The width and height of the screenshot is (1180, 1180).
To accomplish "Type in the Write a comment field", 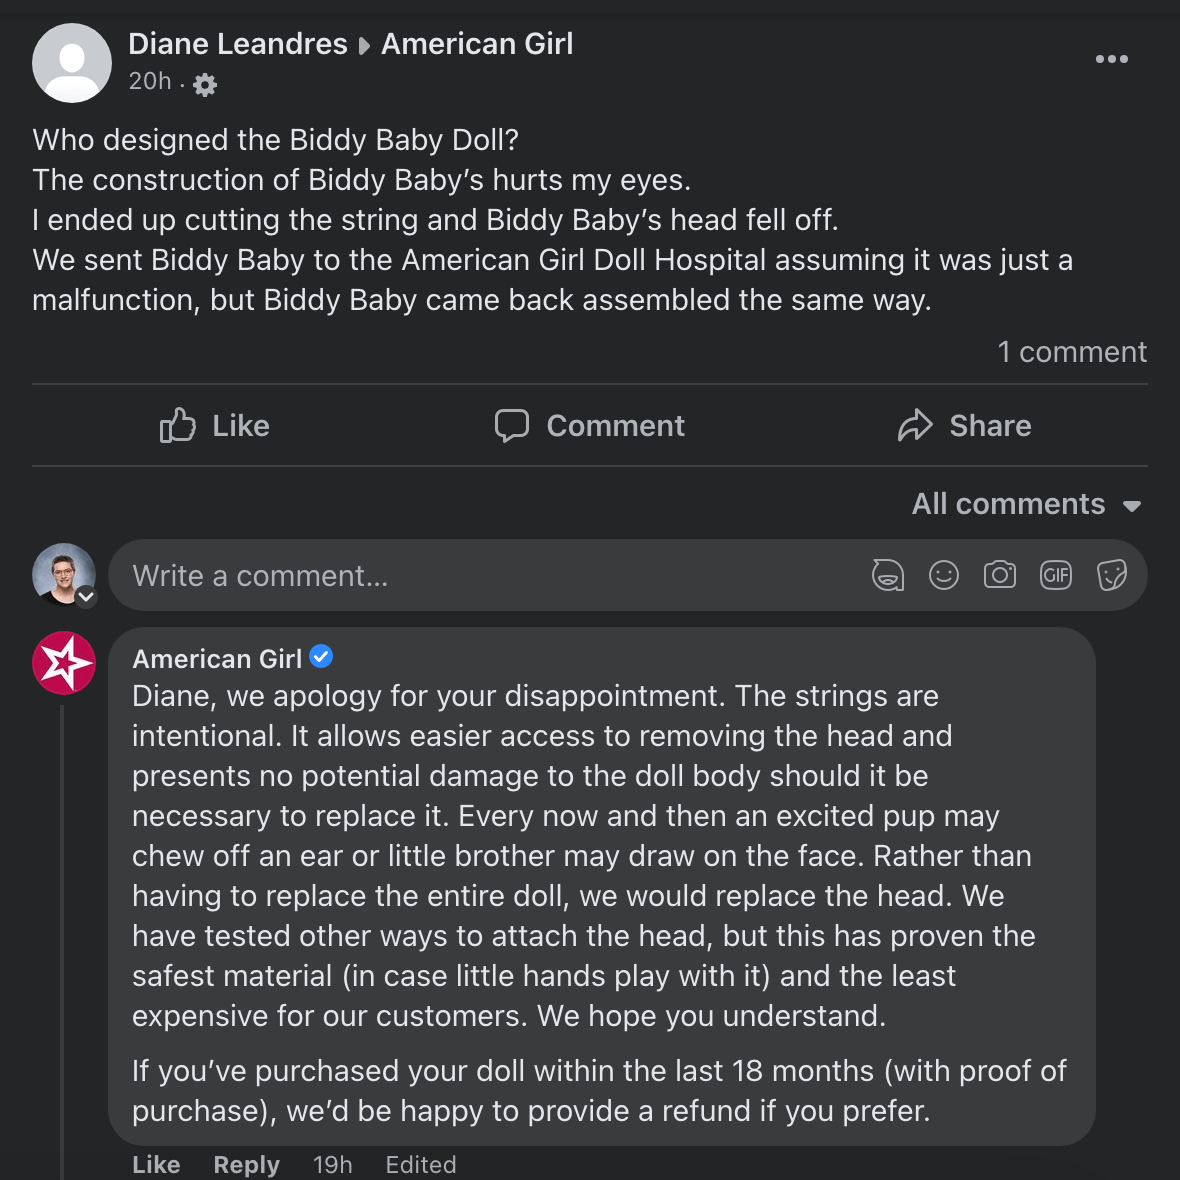I will (480, 576).
